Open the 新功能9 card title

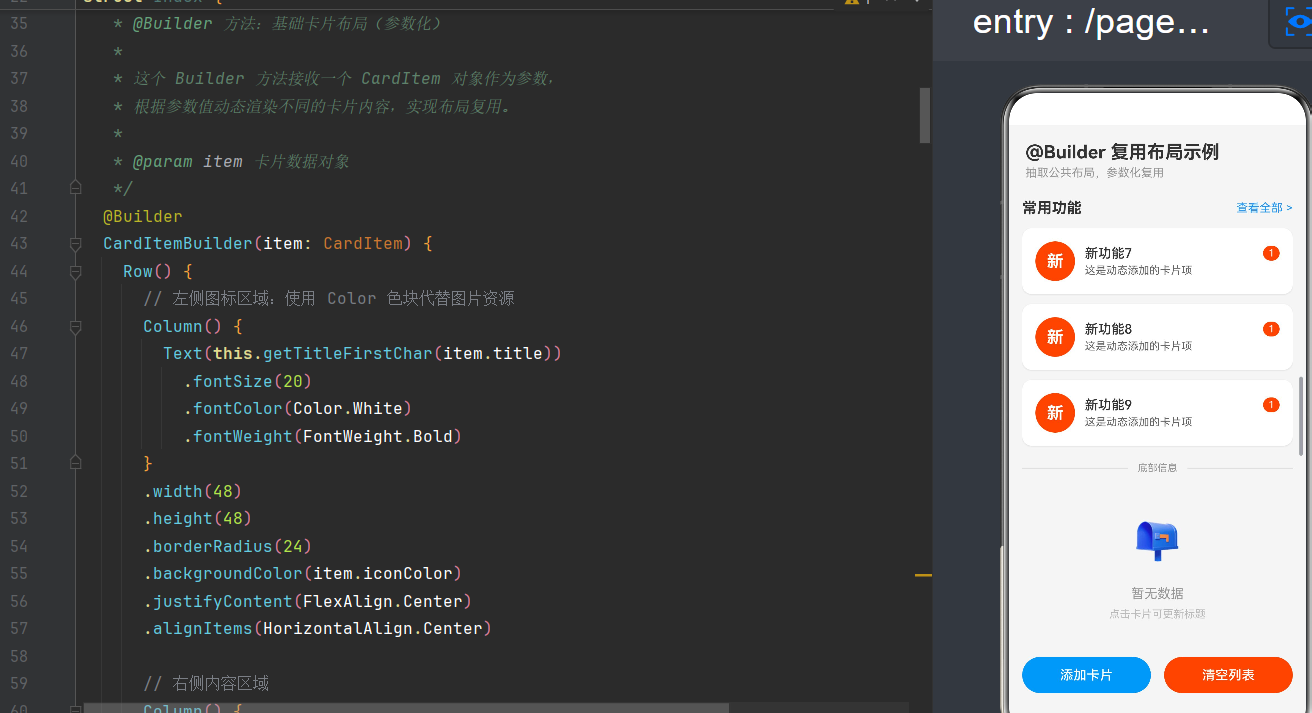click(x=1108, y=405)
